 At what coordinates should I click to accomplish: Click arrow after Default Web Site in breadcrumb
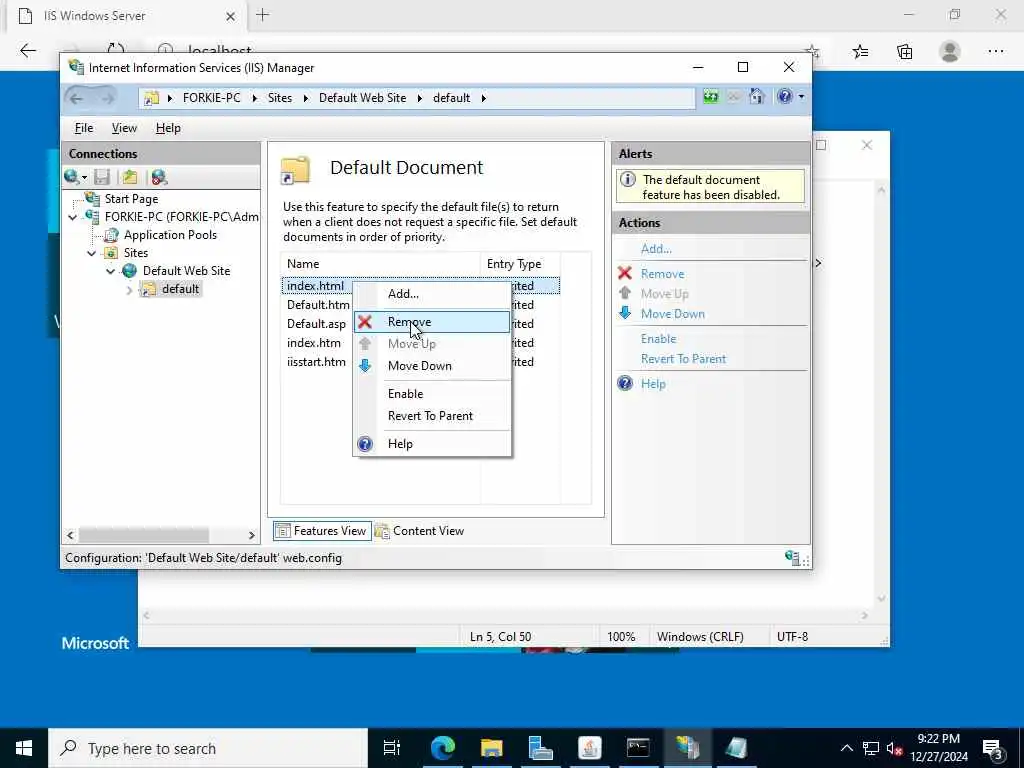419,98
